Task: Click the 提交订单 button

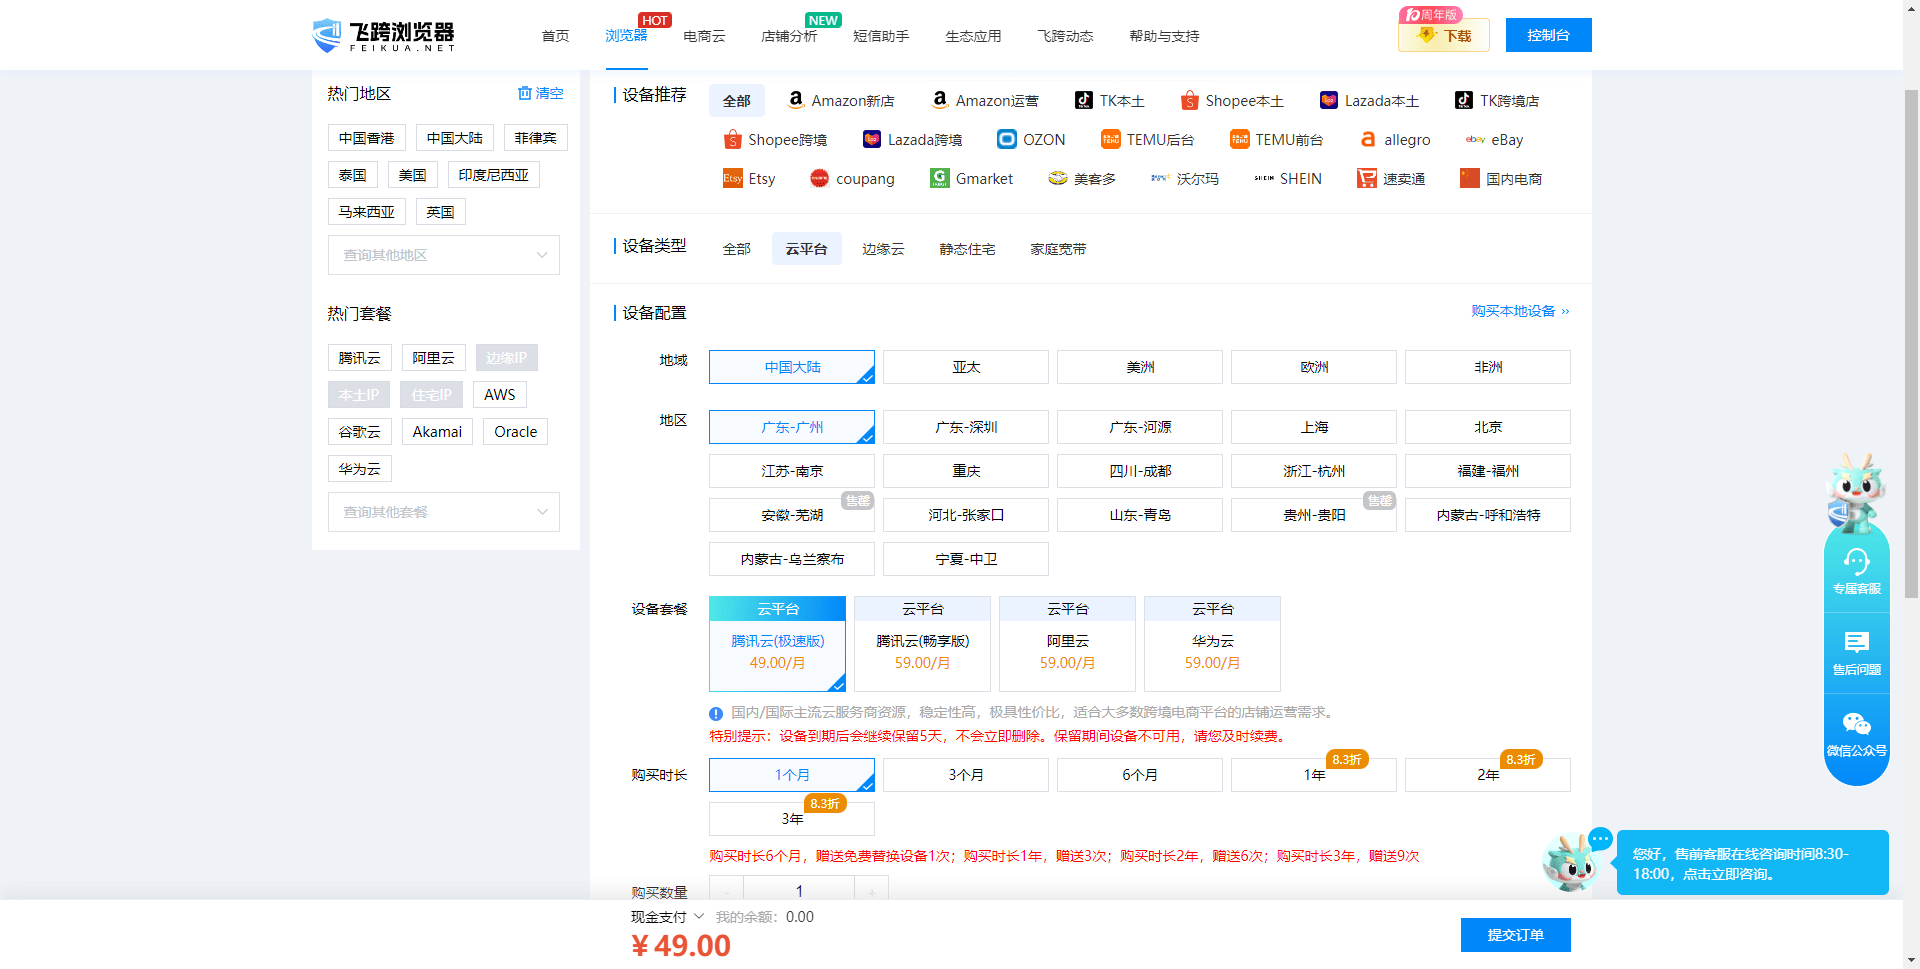Action: click(x=1515, y=935)
